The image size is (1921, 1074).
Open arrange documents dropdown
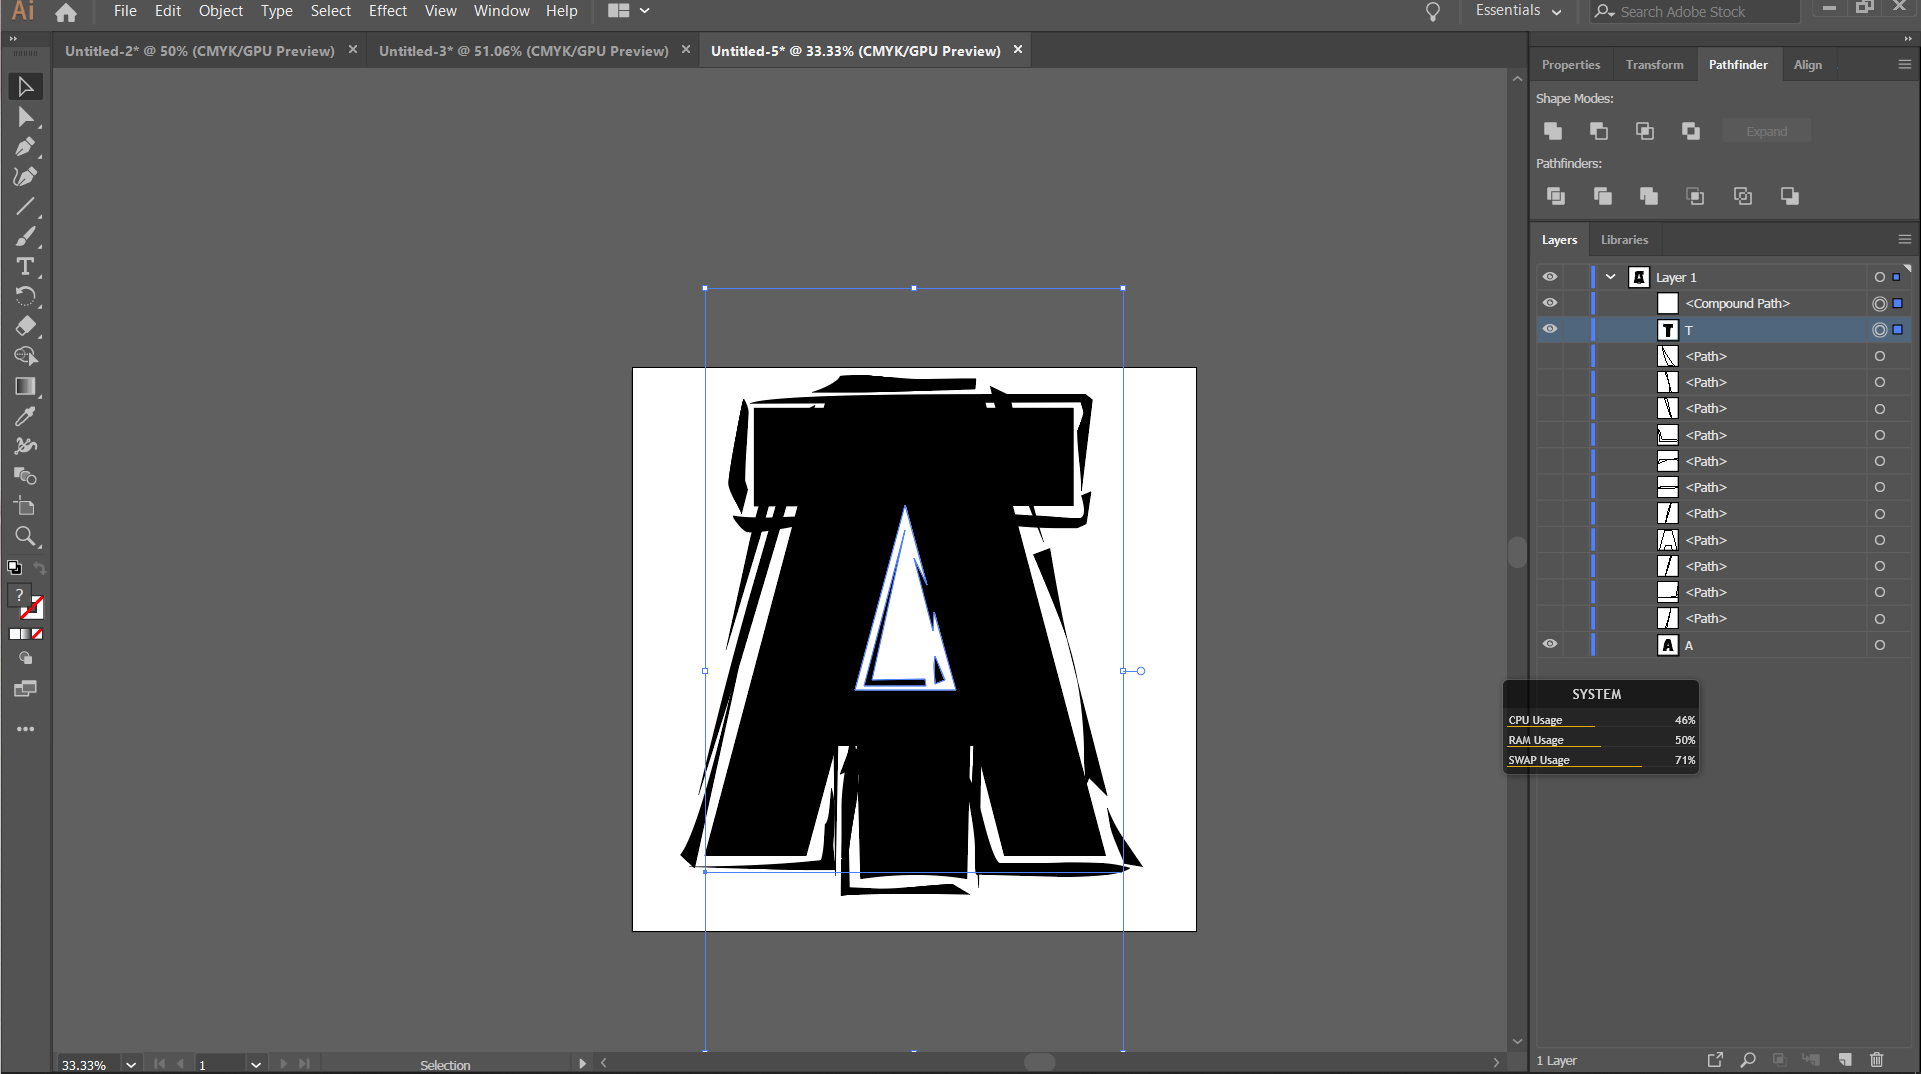click(629, 11)
